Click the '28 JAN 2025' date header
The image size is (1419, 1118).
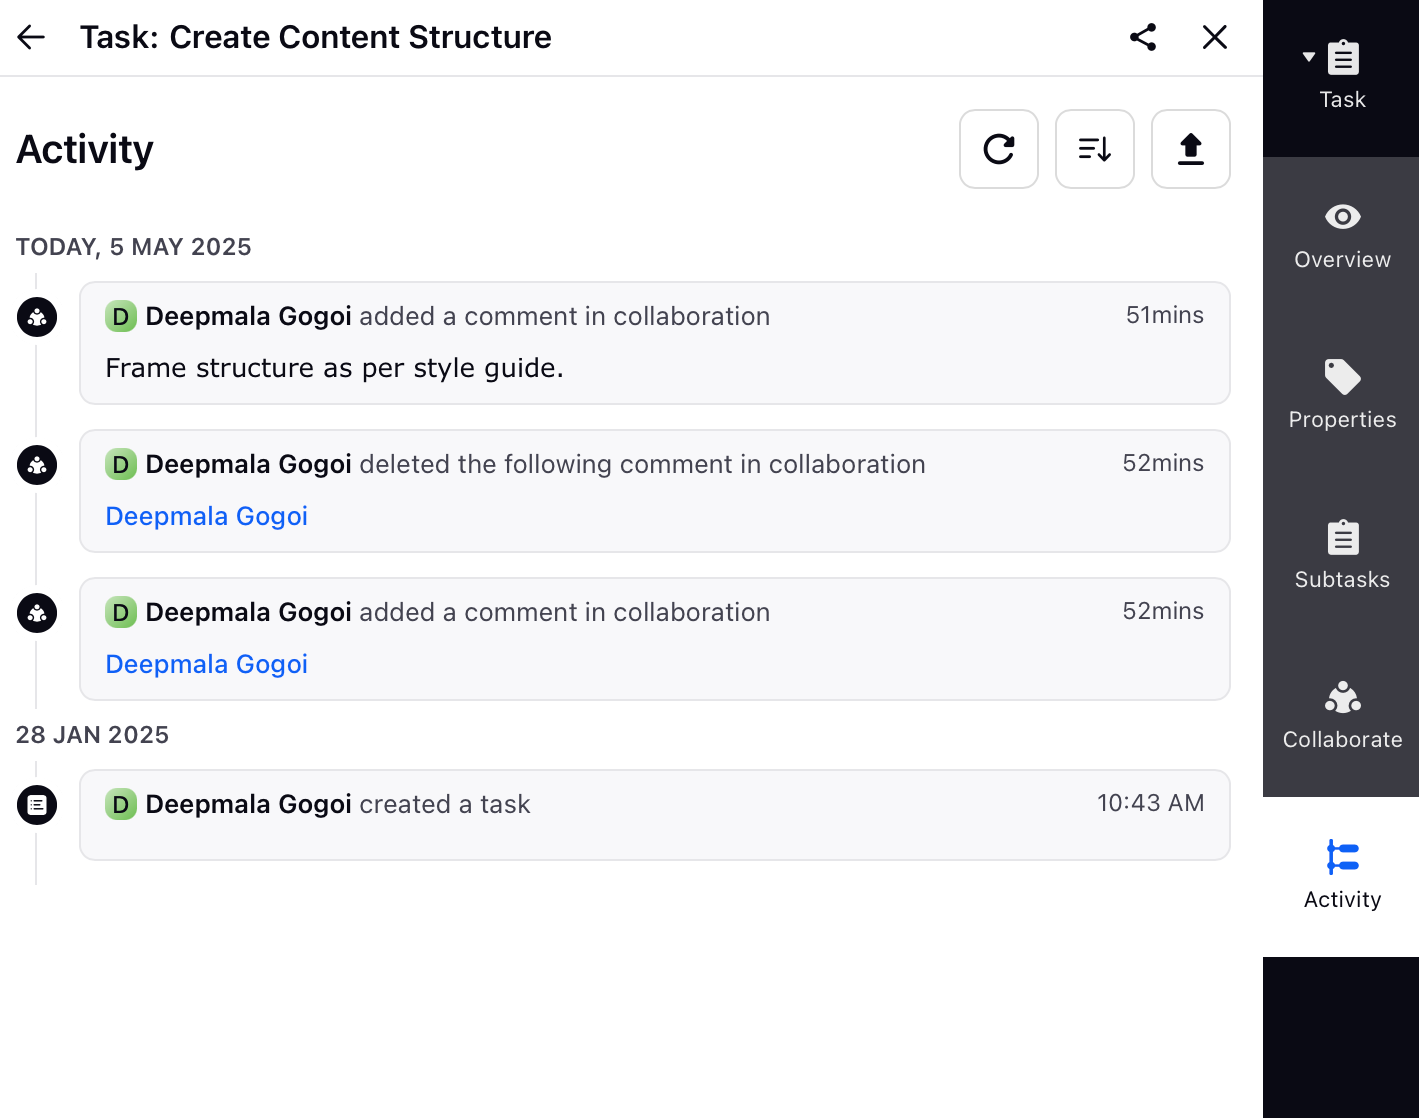[93, 735]
